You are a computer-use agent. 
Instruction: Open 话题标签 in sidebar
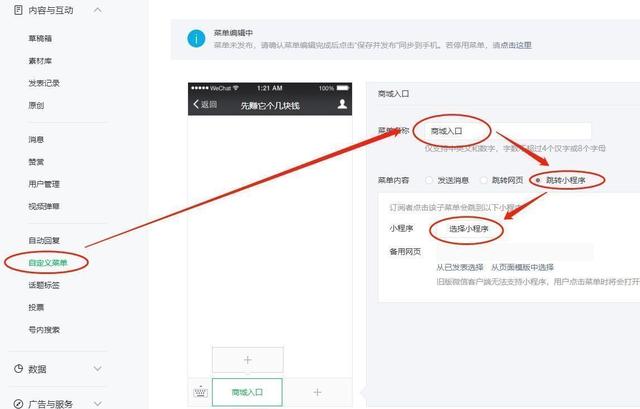coord(44,285)
